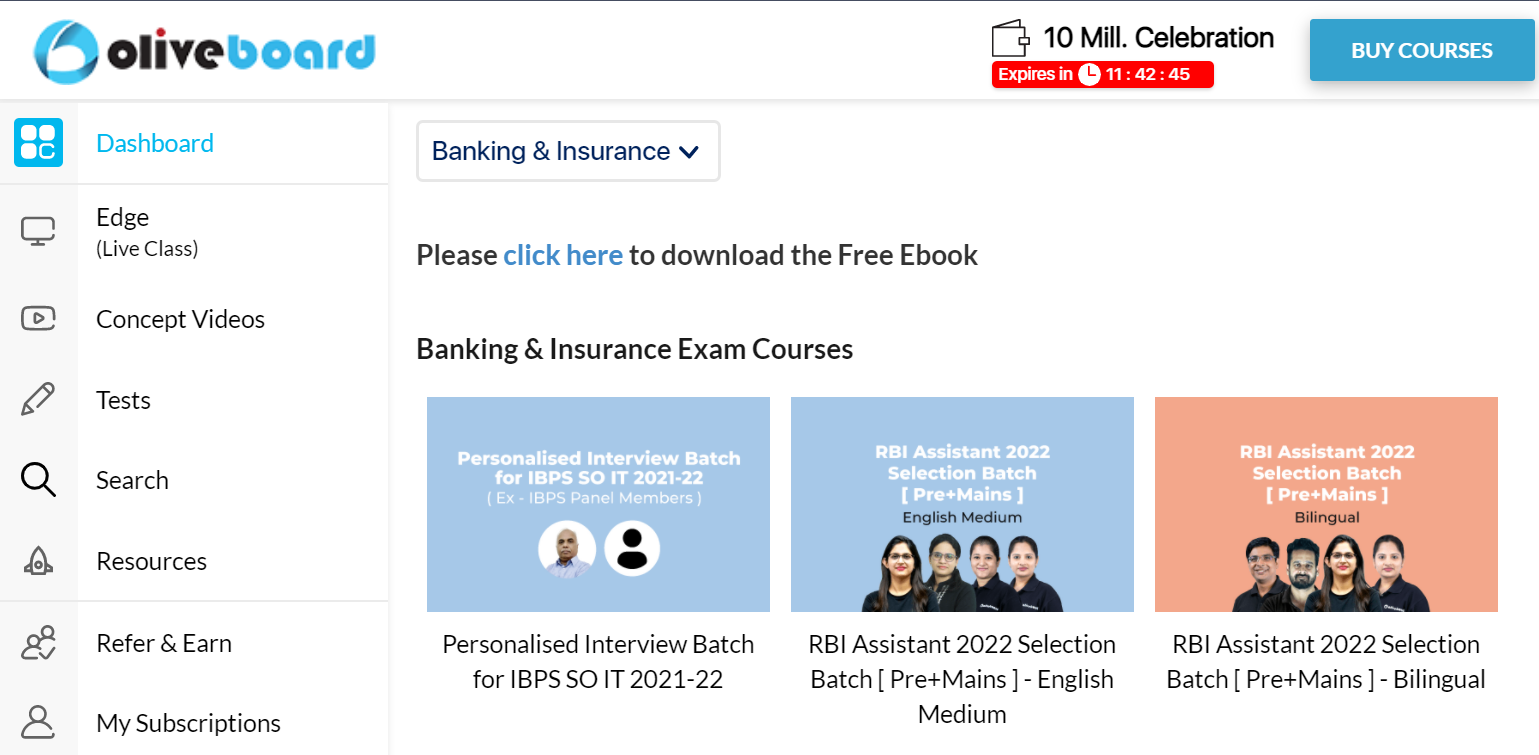Open the Refer & Earn people icon
The width and height of the screenshot is (1539, 755).
[x=38, y=643]
